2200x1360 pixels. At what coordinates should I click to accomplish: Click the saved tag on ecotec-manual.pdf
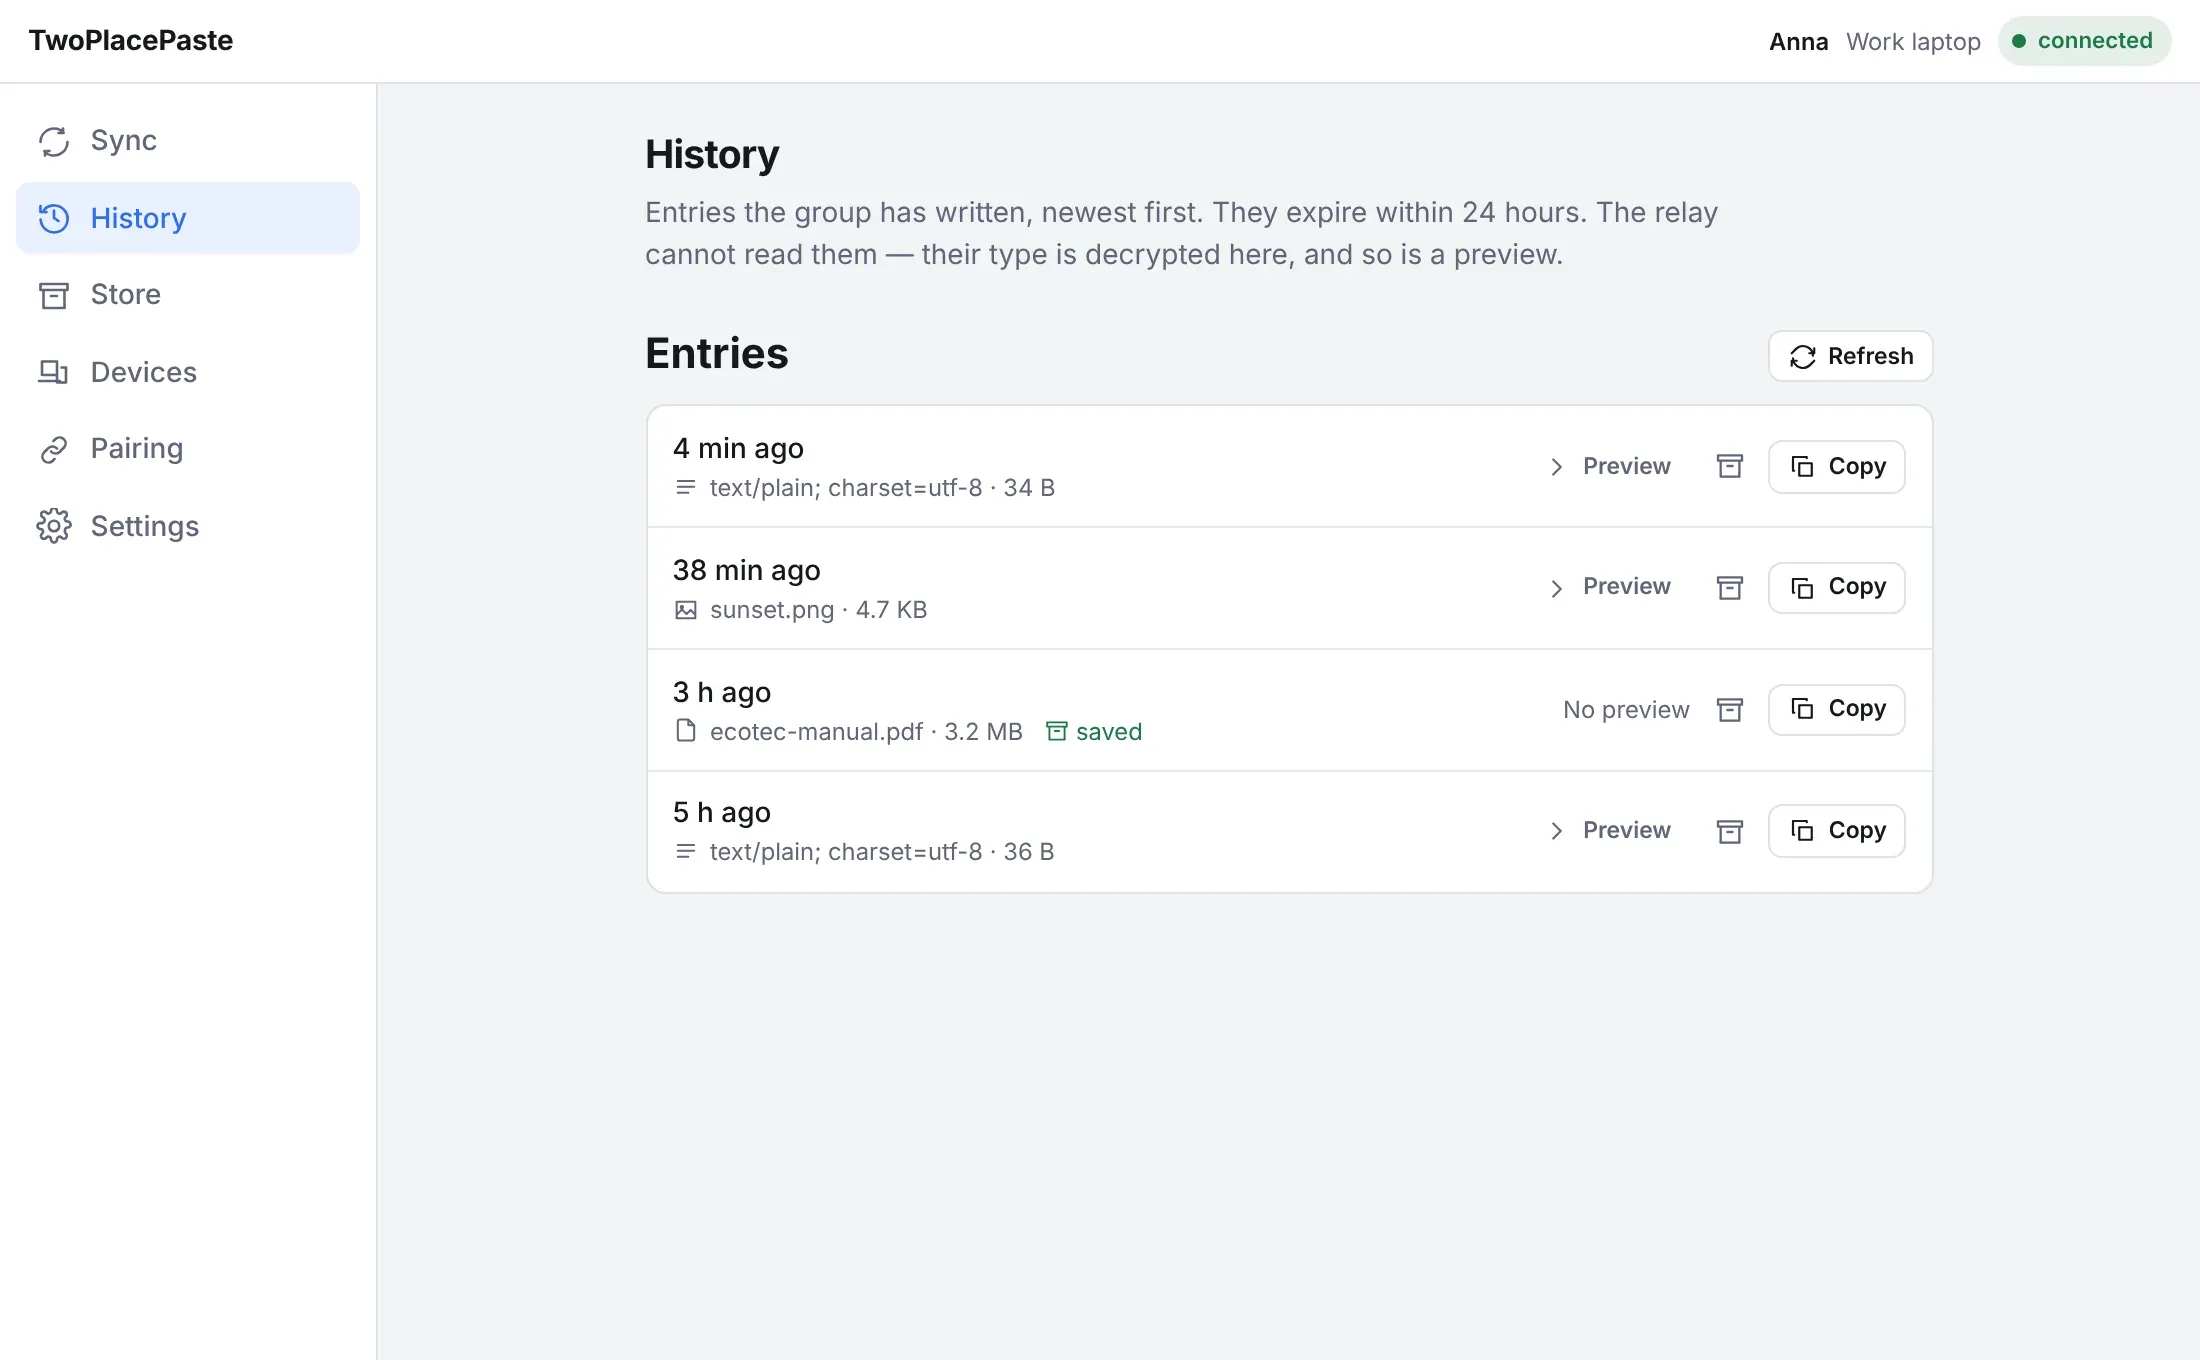(1094, 732)
